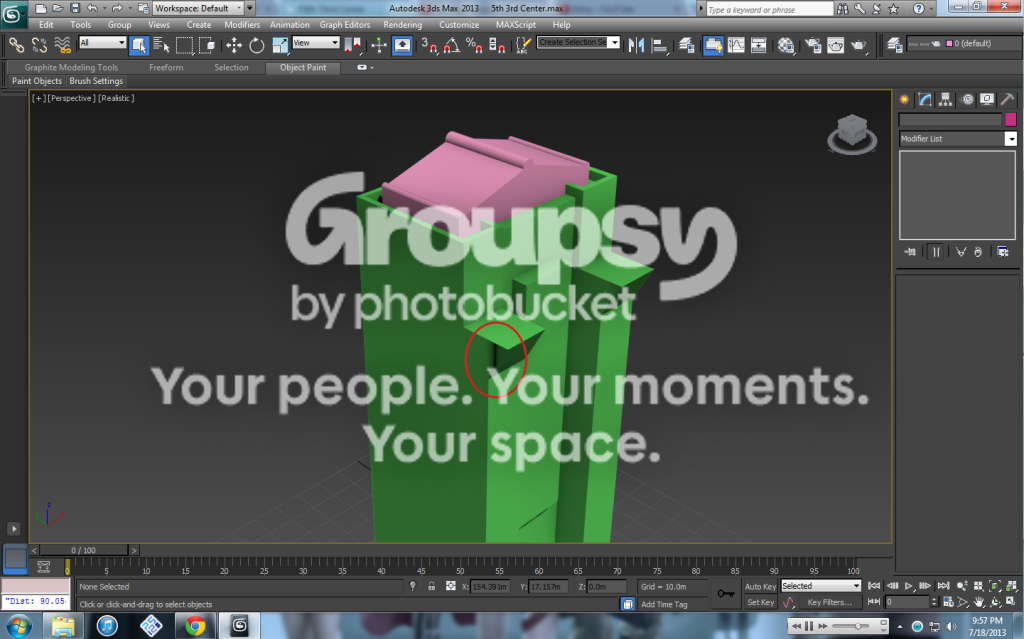Image resolution: width=1024 pixels, height=639 pixels.
Task: Expand the ribbon display options arrow
Action: (364, 67)
